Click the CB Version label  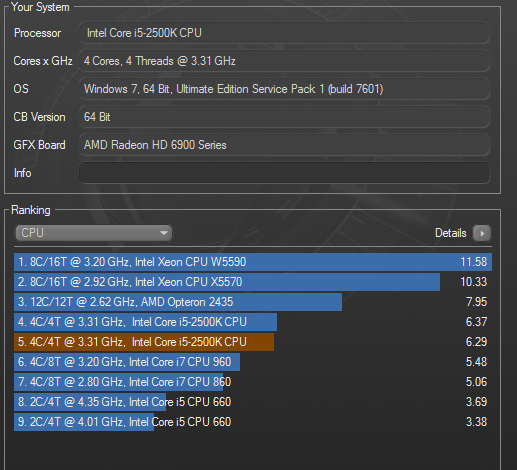click(39, 117)
